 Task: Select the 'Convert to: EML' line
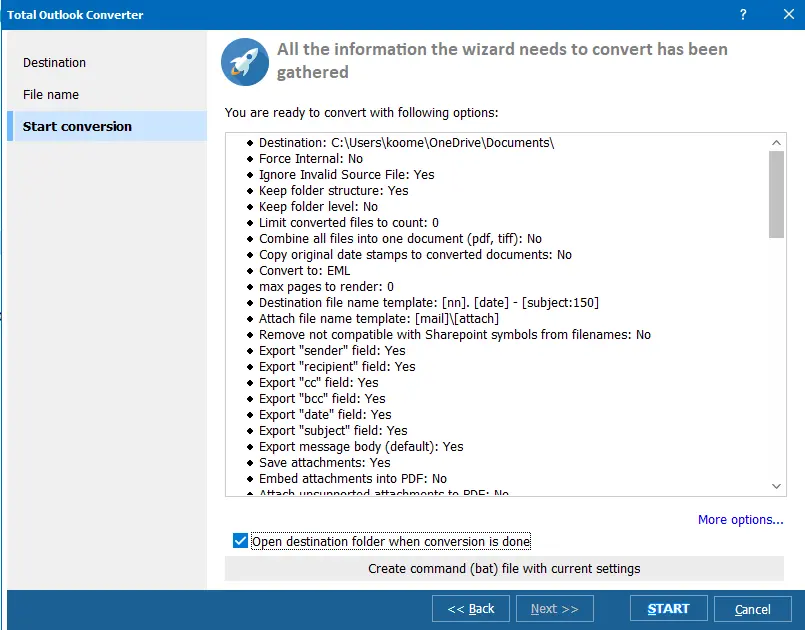(x=304, y=270)
